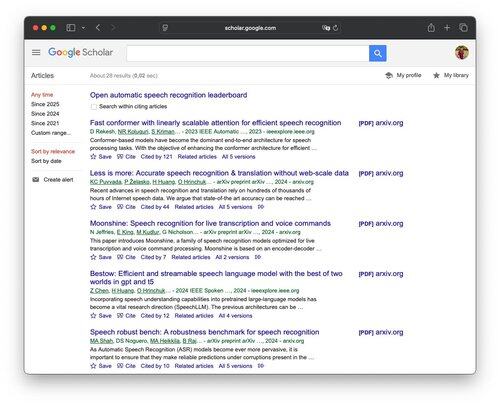Open the Custom range option

coord(51,133)
